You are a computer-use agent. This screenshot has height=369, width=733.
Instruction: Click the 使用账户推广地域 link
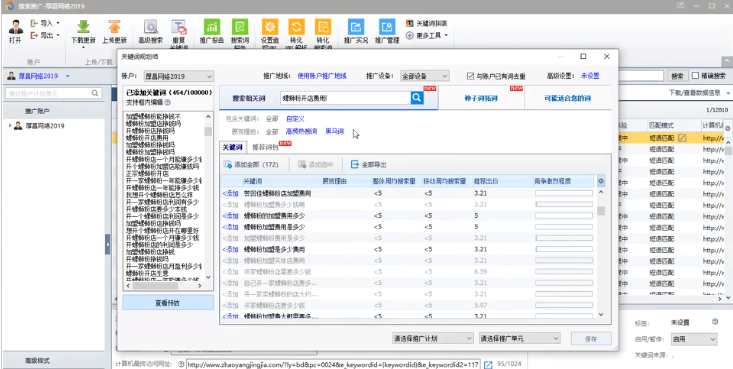point(322,76)
